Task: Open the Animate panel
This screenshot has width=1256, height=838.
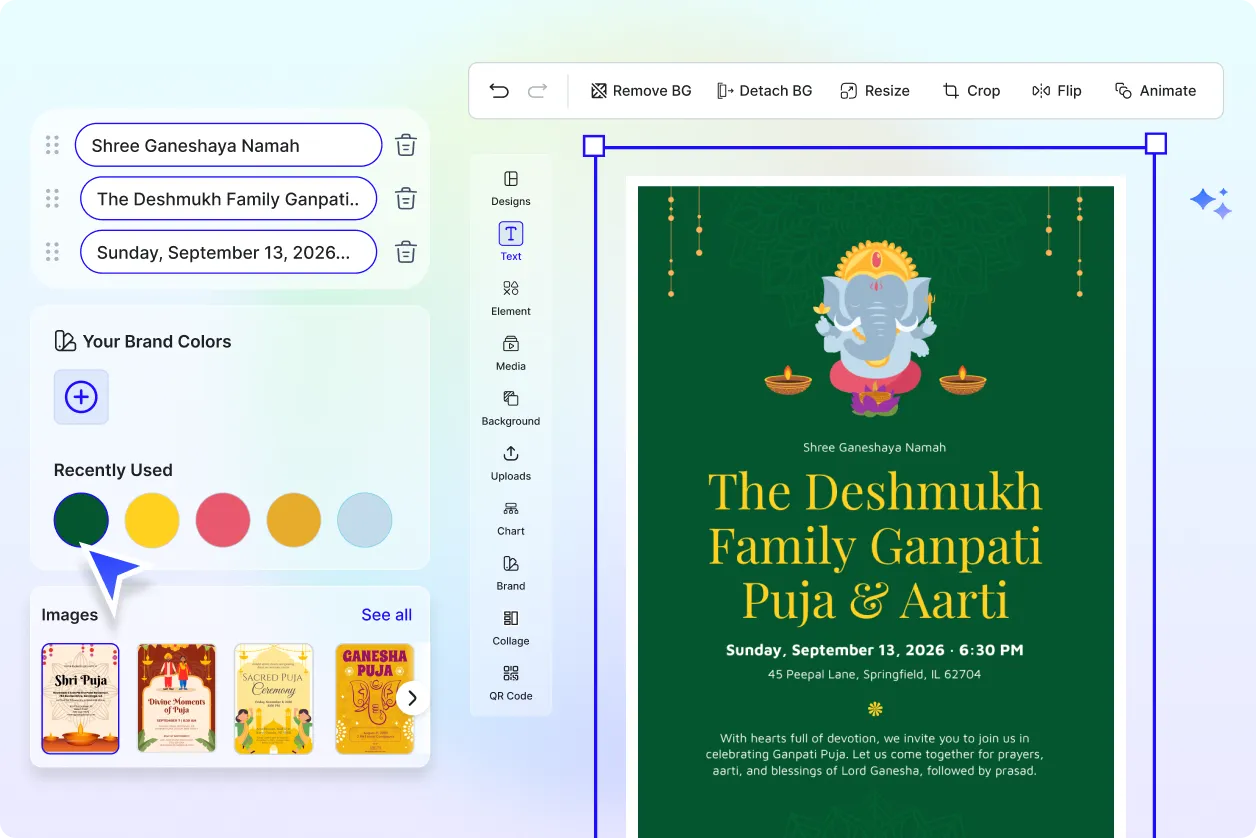Action: pyautogui.click(x=1155, y=90)
